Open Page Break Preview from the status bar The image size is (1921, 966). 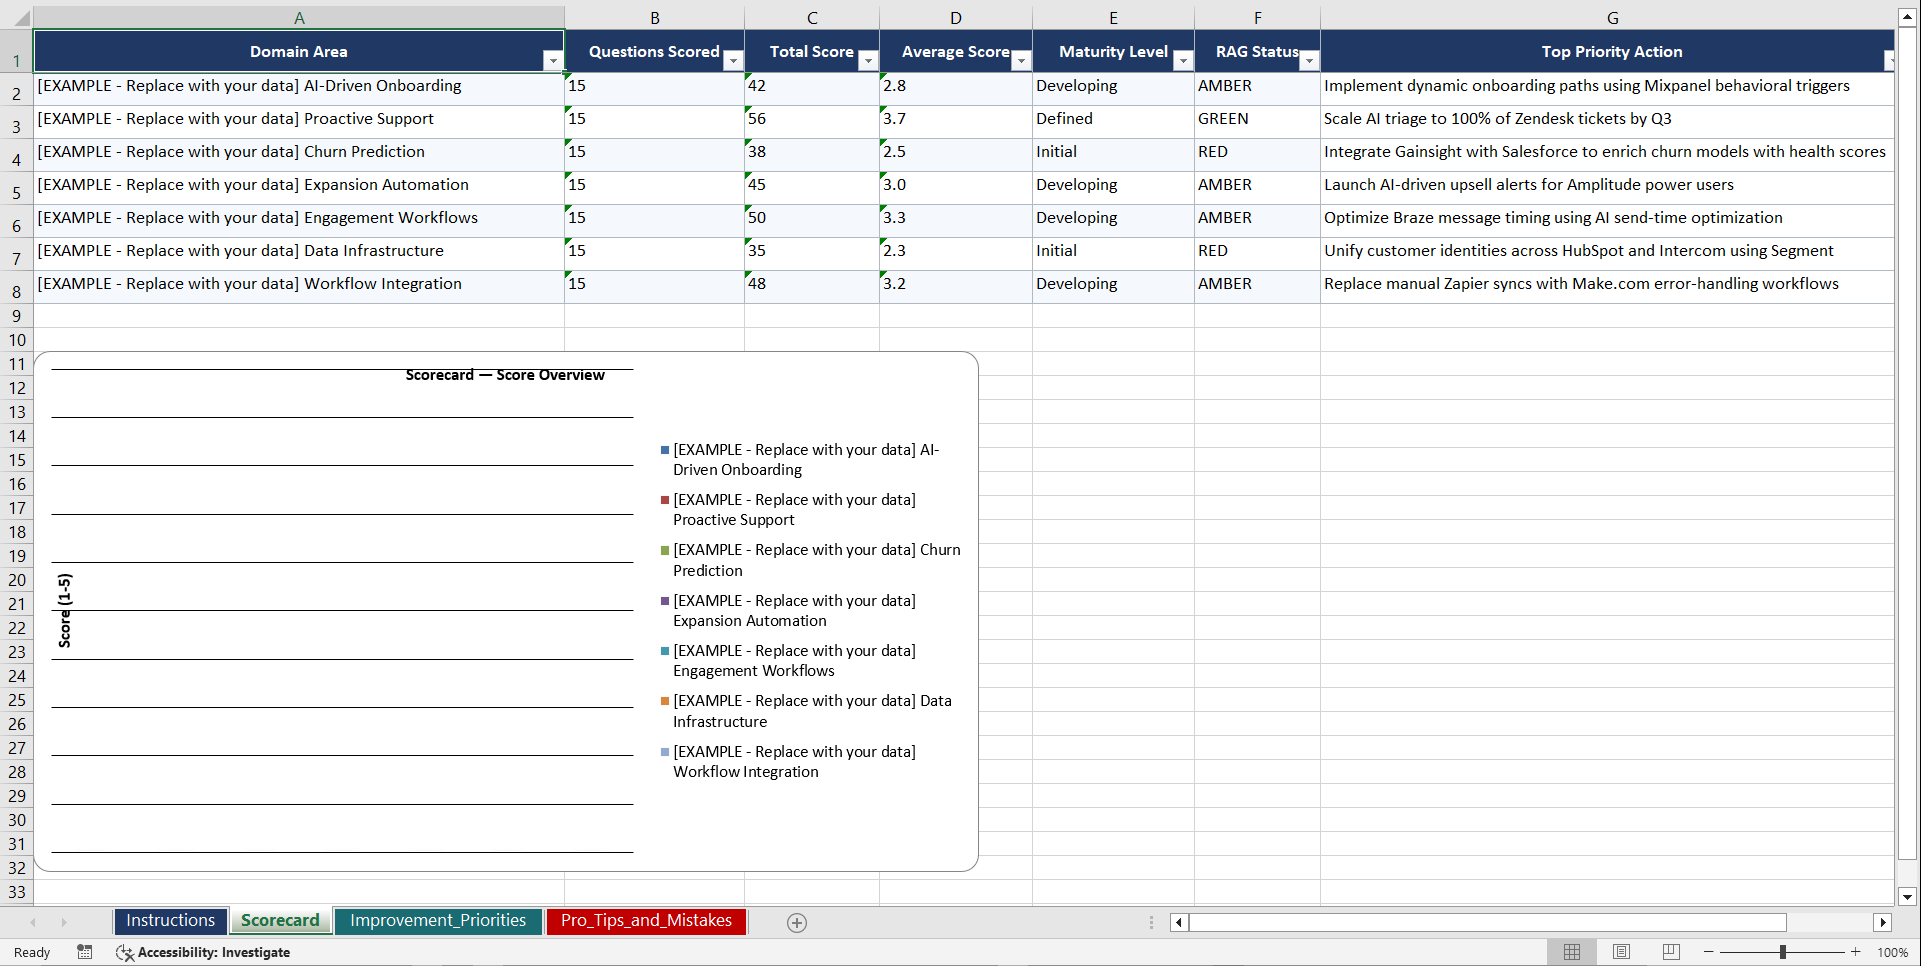coord(1670,952)
